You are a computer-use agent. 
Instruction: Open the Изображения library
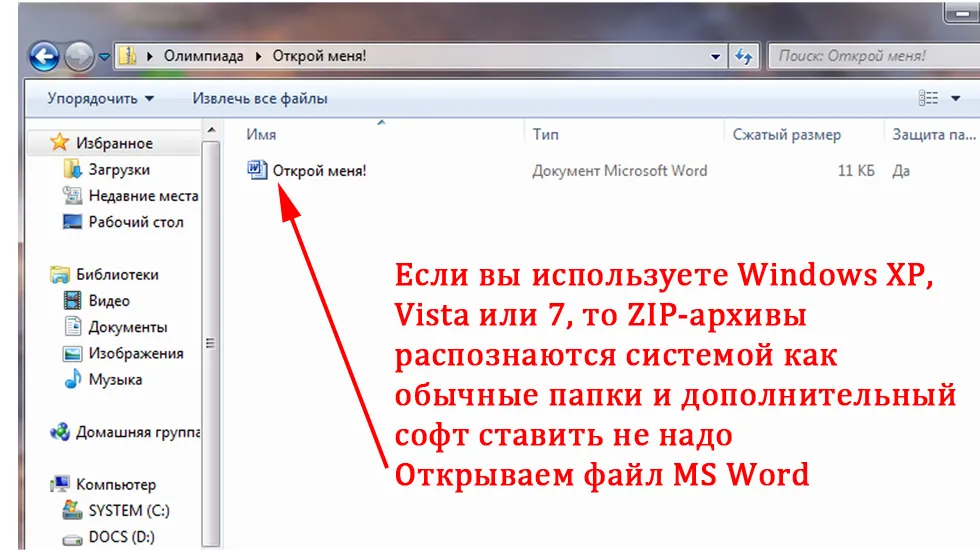click(x=136, y=353)
